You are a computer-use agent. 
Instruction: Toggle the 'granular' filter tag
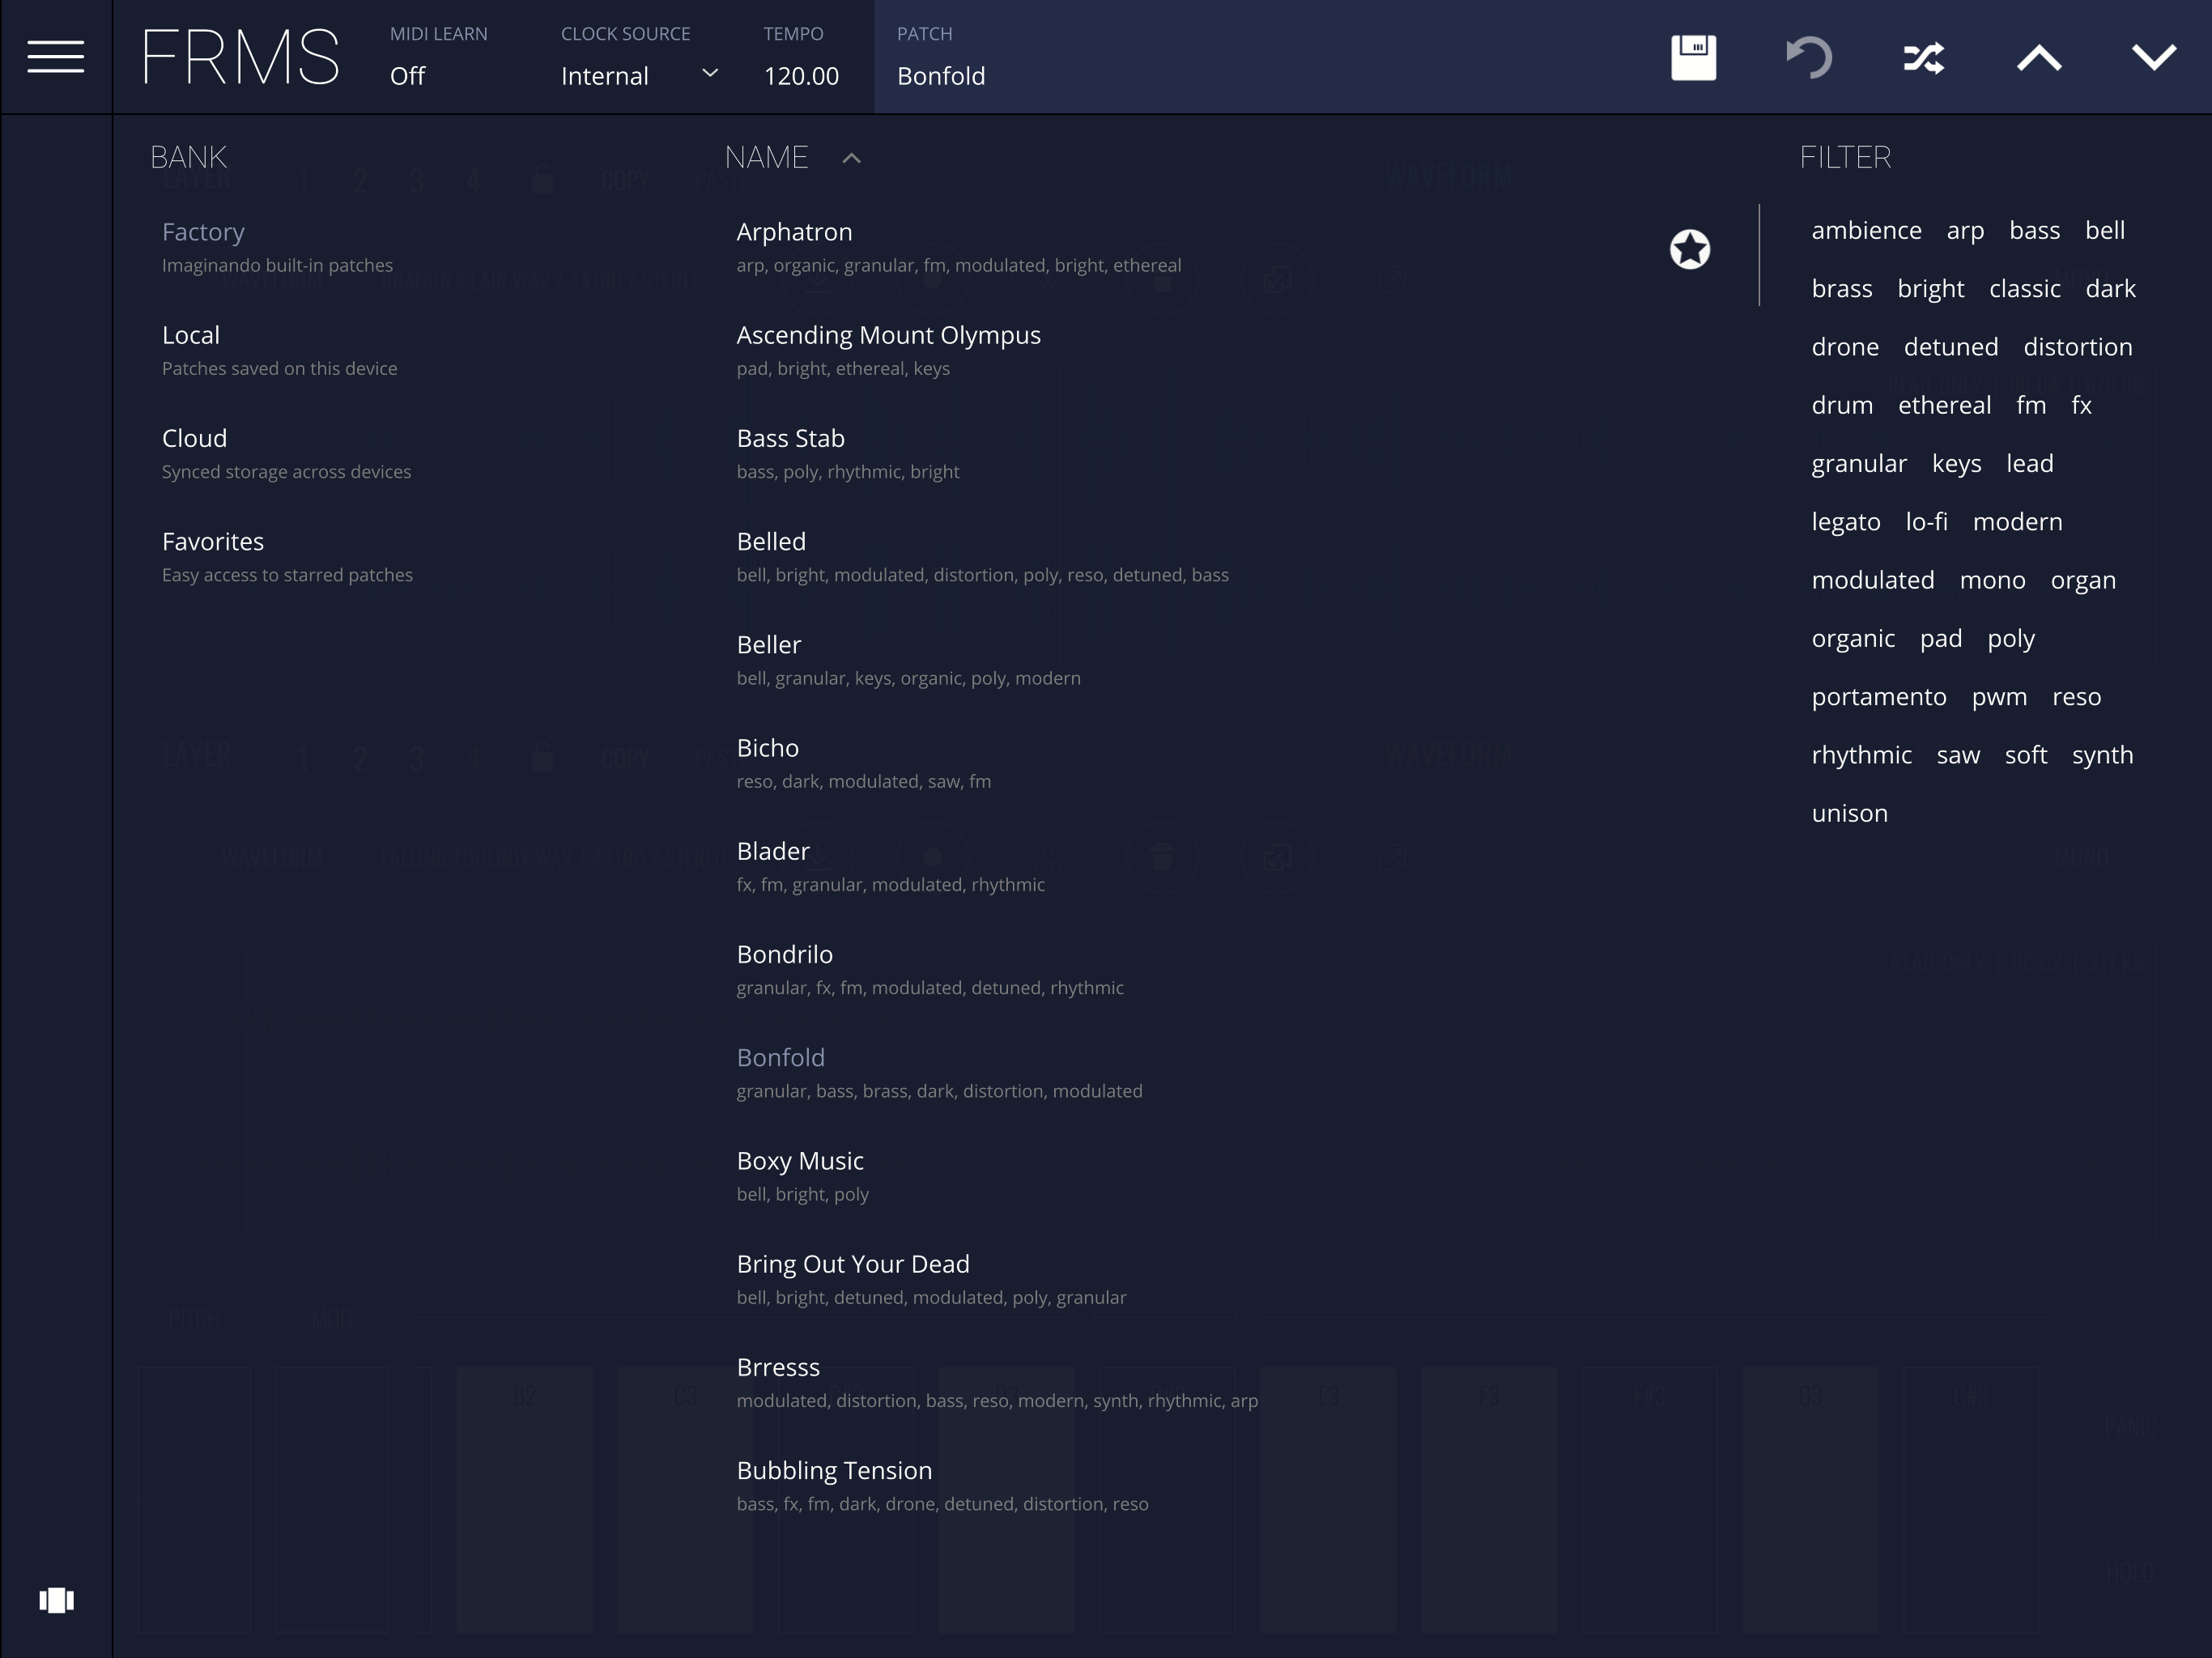pos(1858,464)
